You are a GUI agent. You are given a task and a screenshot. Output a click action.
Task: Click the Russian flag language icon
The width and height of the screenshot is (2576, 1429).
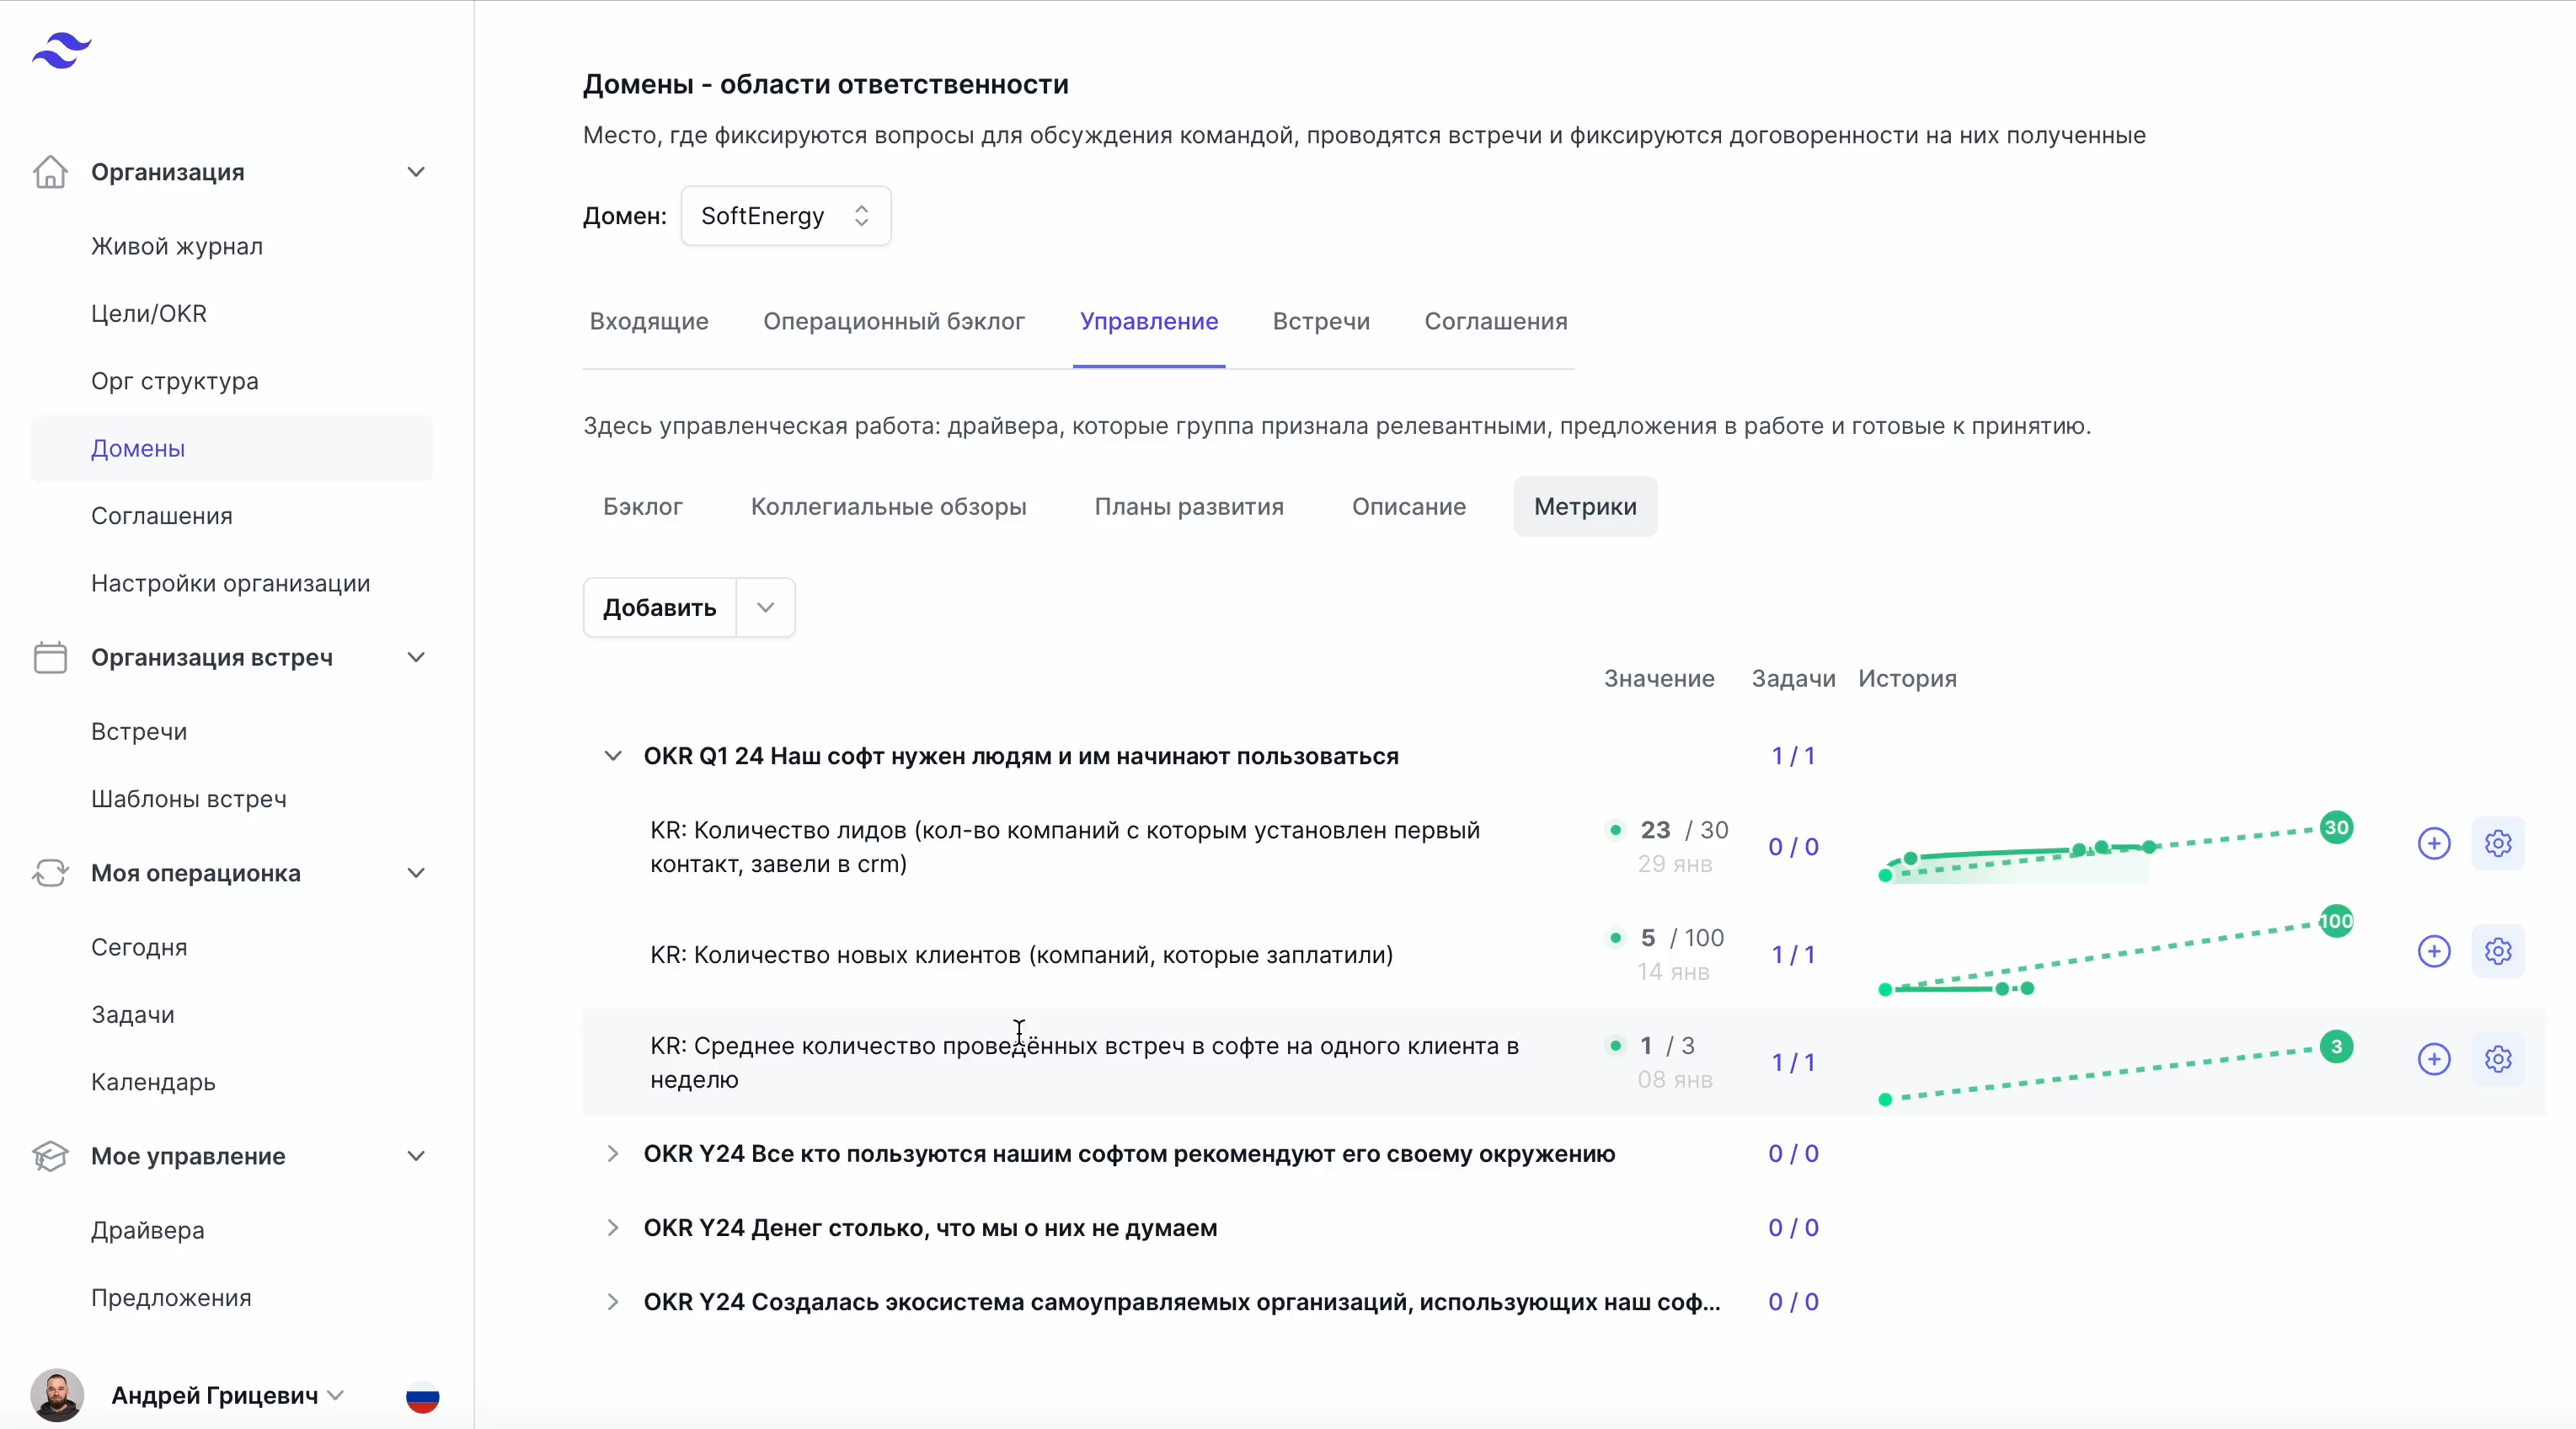[422, 1396]
